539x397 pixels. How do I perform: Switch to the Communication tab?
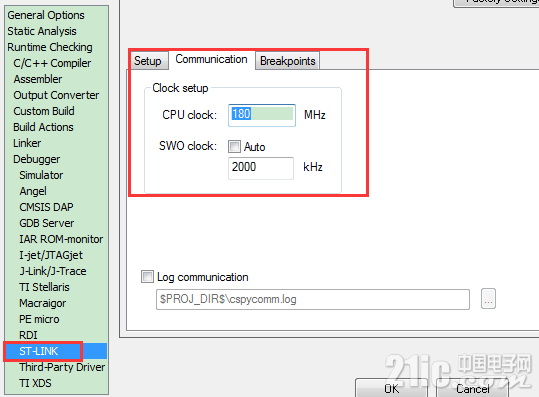[211, 59]
